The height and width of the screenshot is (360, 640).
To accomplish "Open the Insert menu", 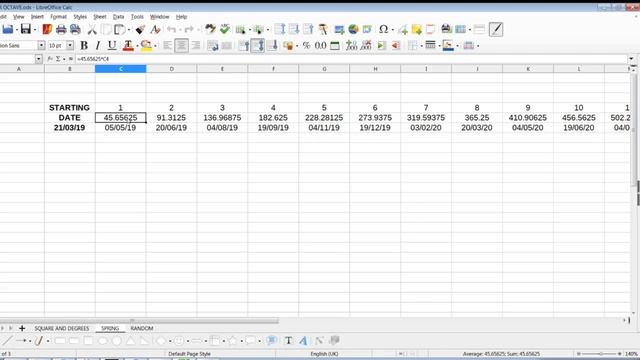I will 37,17.
